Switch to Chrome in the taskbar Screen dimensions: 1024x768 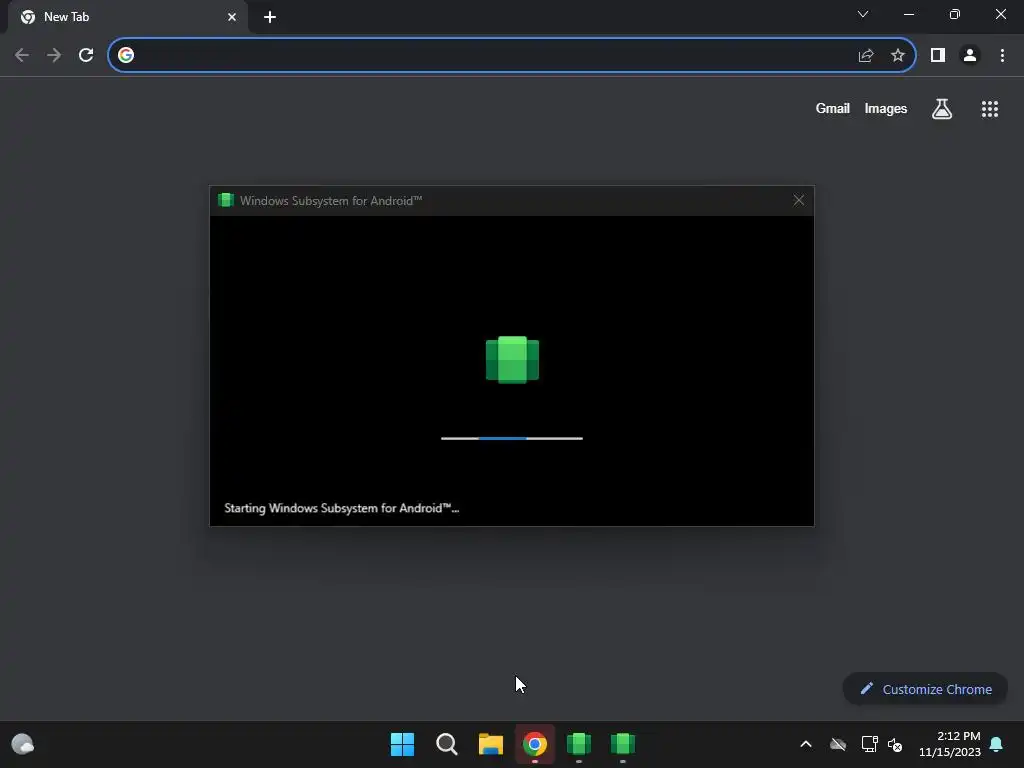[535, 744]
